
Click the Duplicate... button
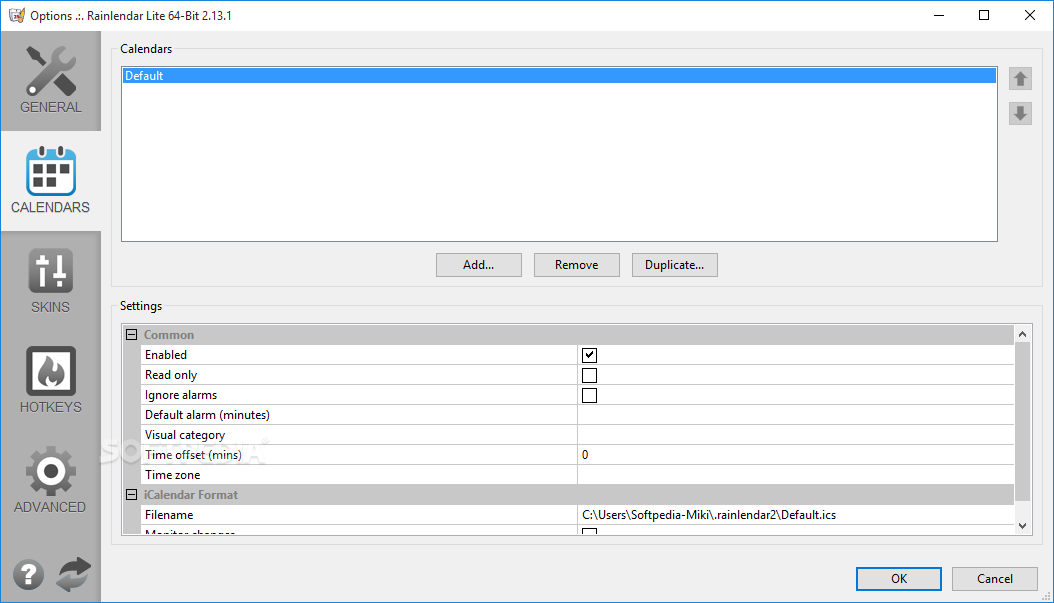pyautogui.click(x=675, y=265)
